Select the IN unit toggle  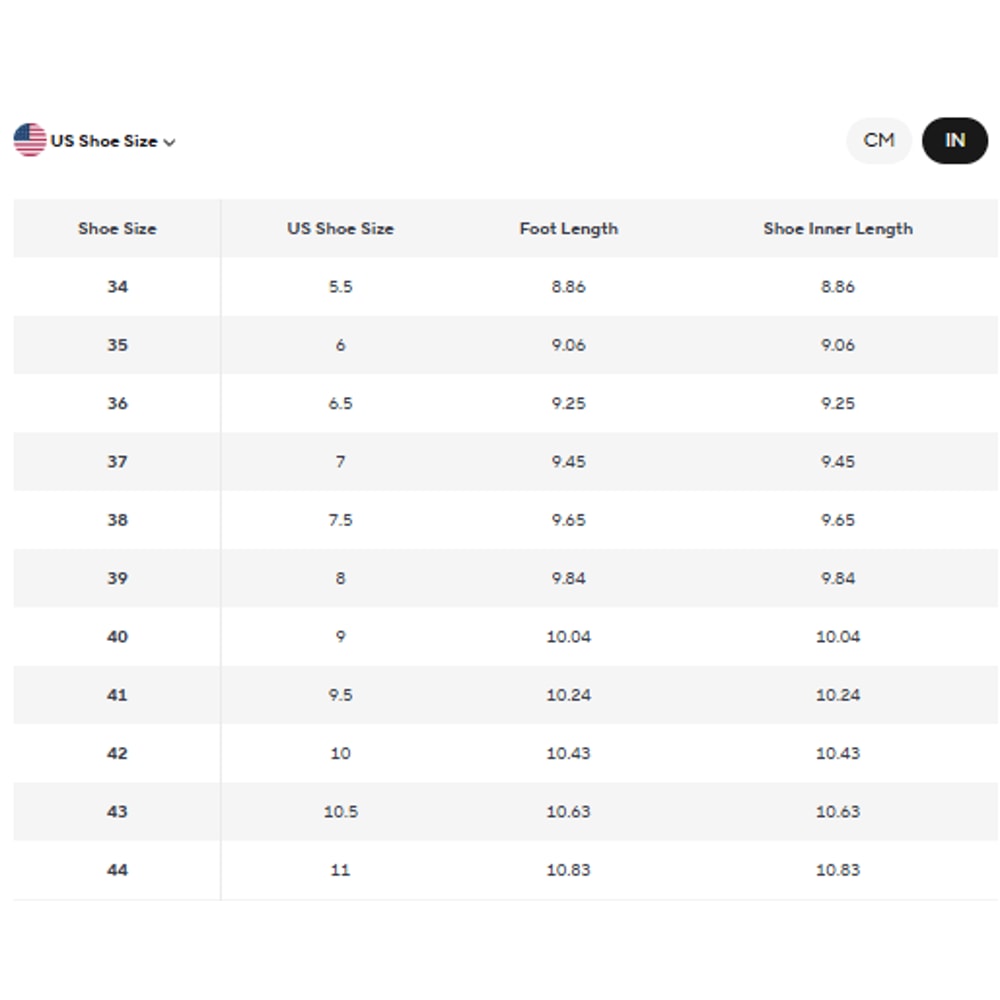click(x=954, y=140)
